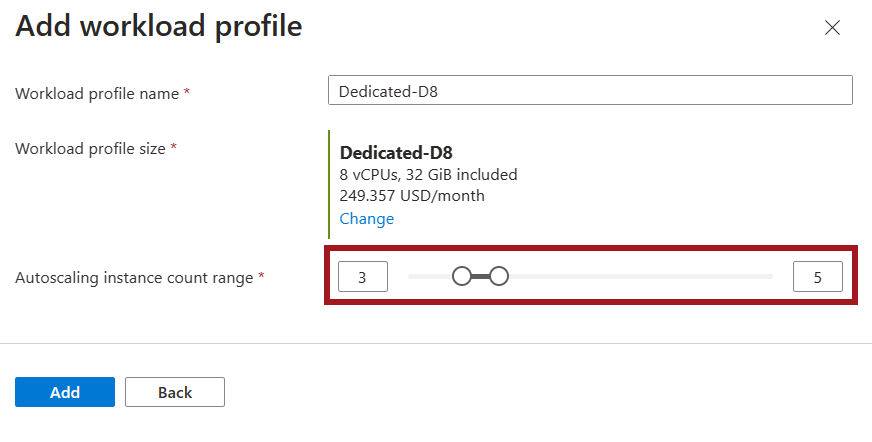This screenshot has height=442, width=872.
Task: Click the "Autoscaling instance count range" label
Action: [134, 278]
